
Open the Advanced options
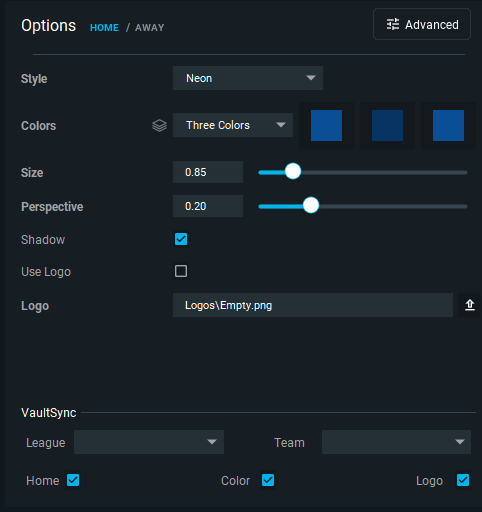[x=422, y=24]
